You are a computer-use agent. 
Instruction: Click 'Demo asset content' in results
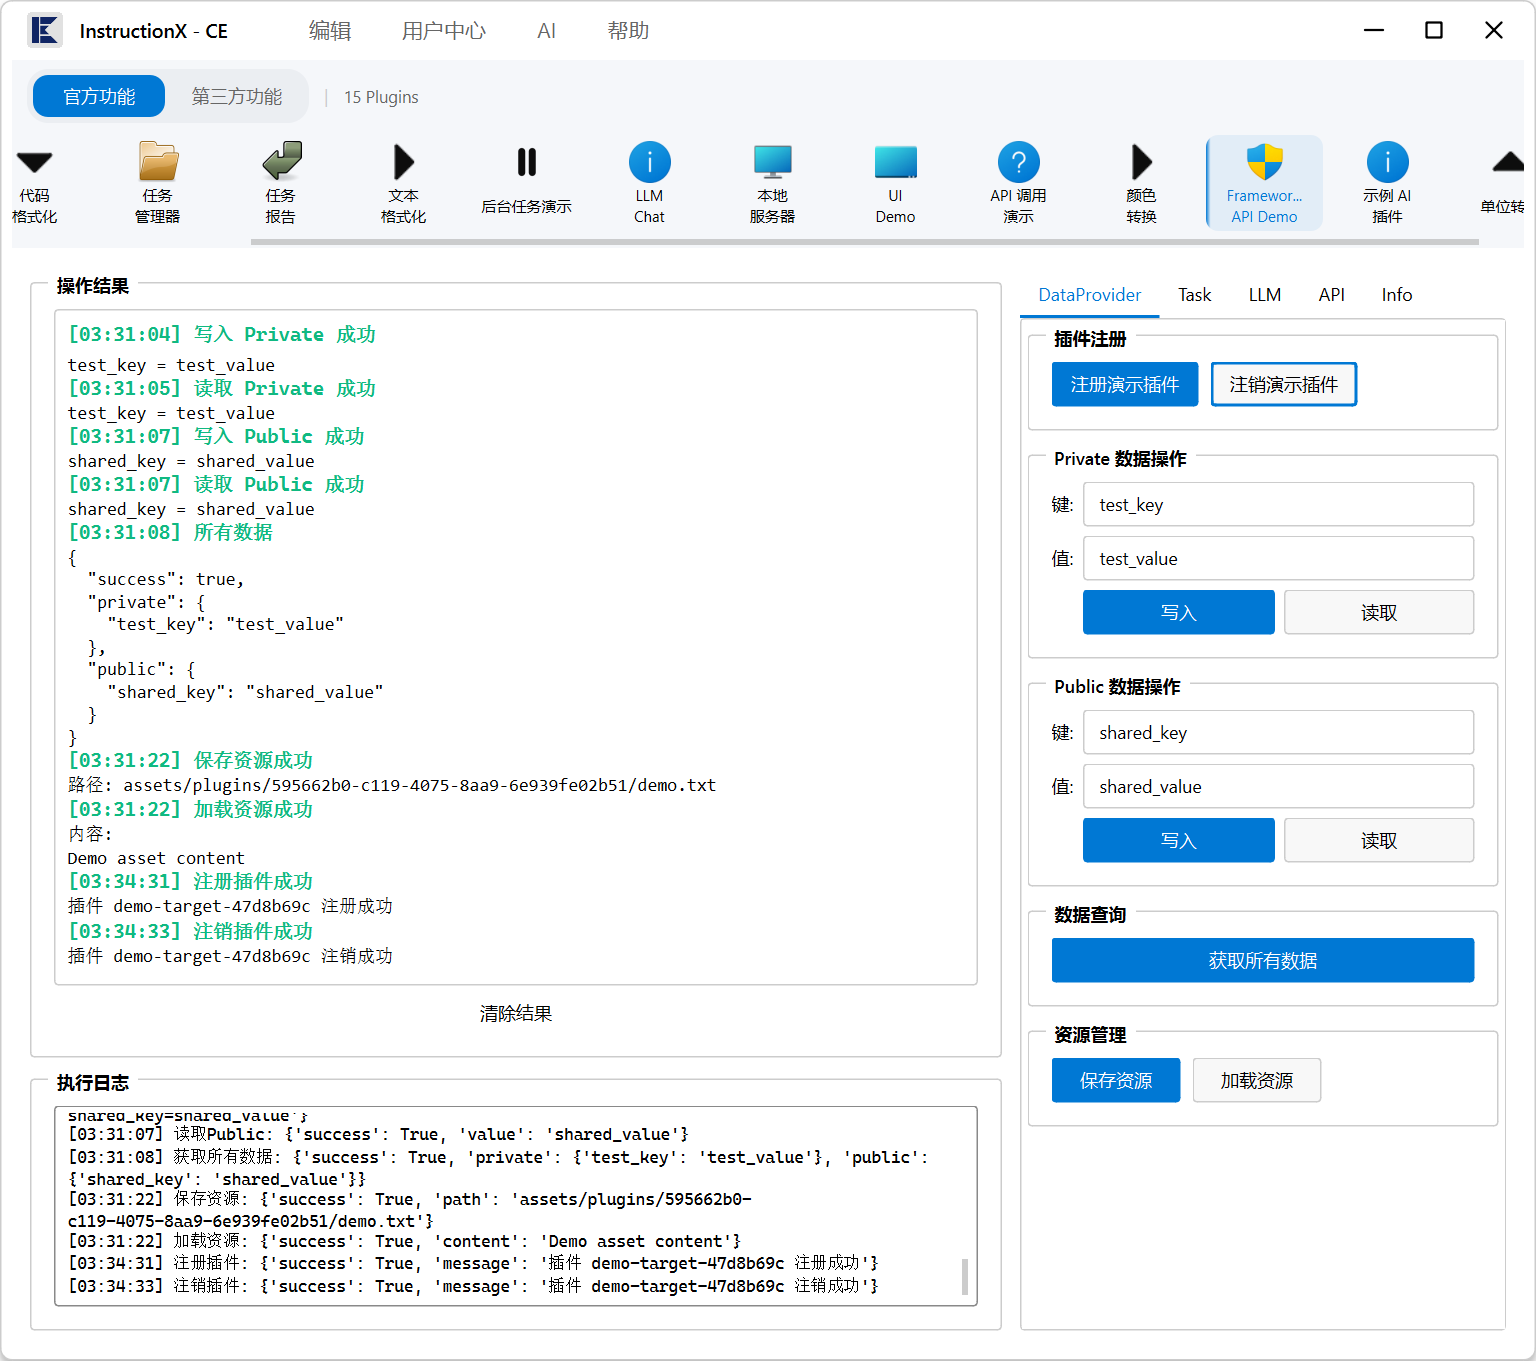(x=156, y=858)
